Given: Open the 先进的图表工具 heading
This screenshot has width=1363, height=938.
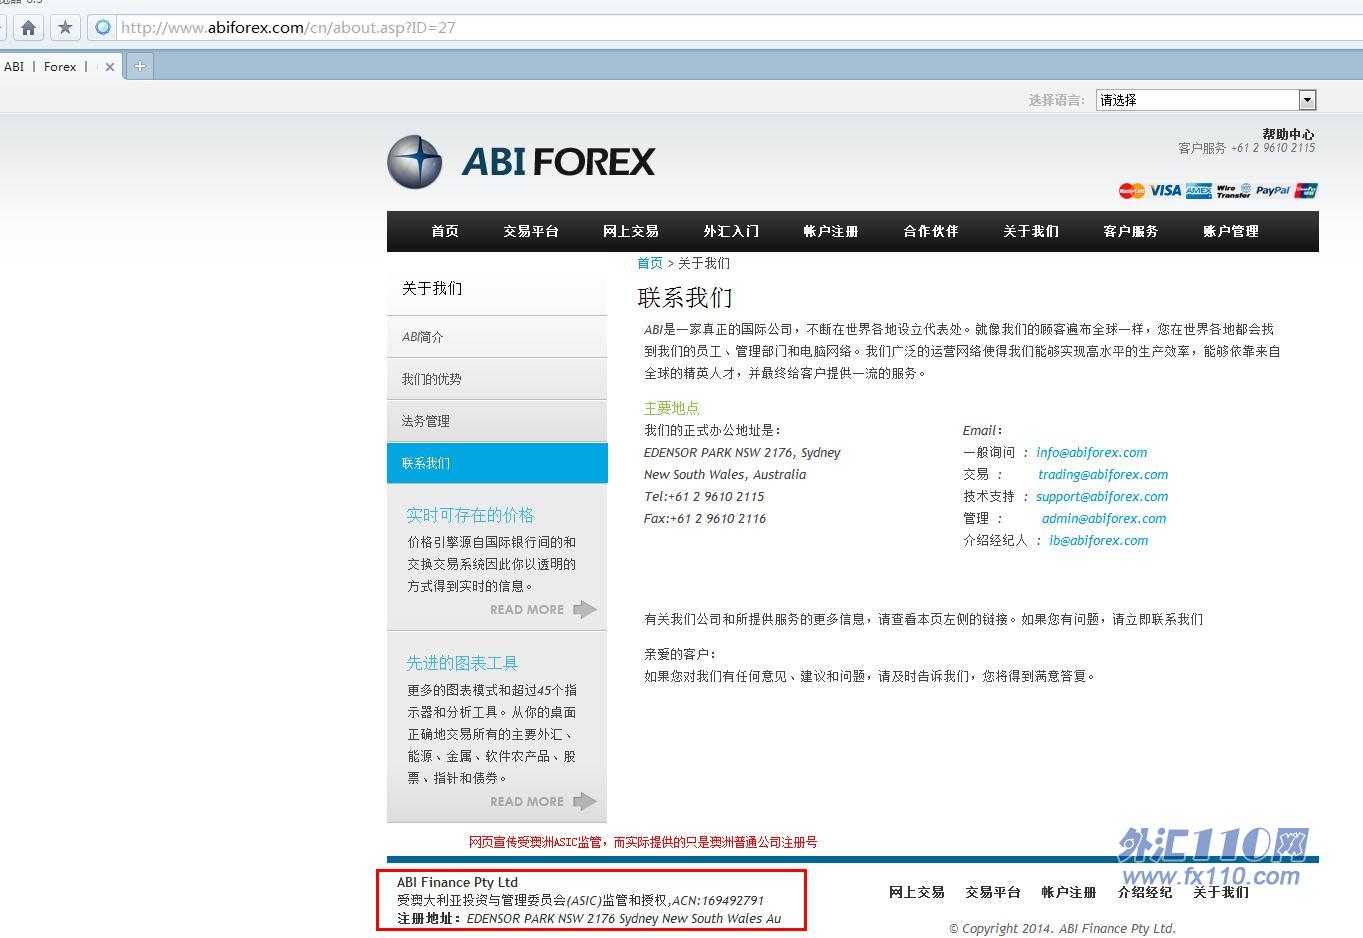Looking at the screenshot, I should point(462,663).
